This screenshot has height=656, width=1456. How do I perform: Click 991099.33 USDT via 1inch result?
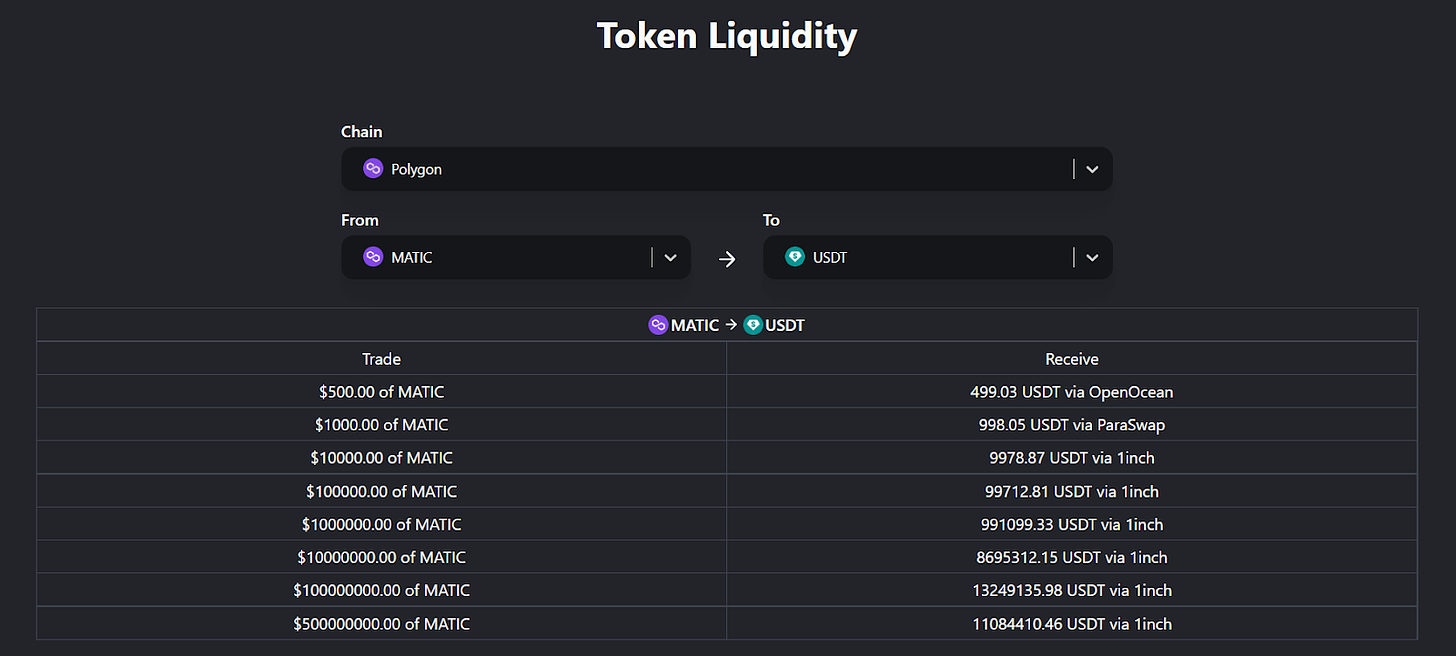coord(1072,524)
